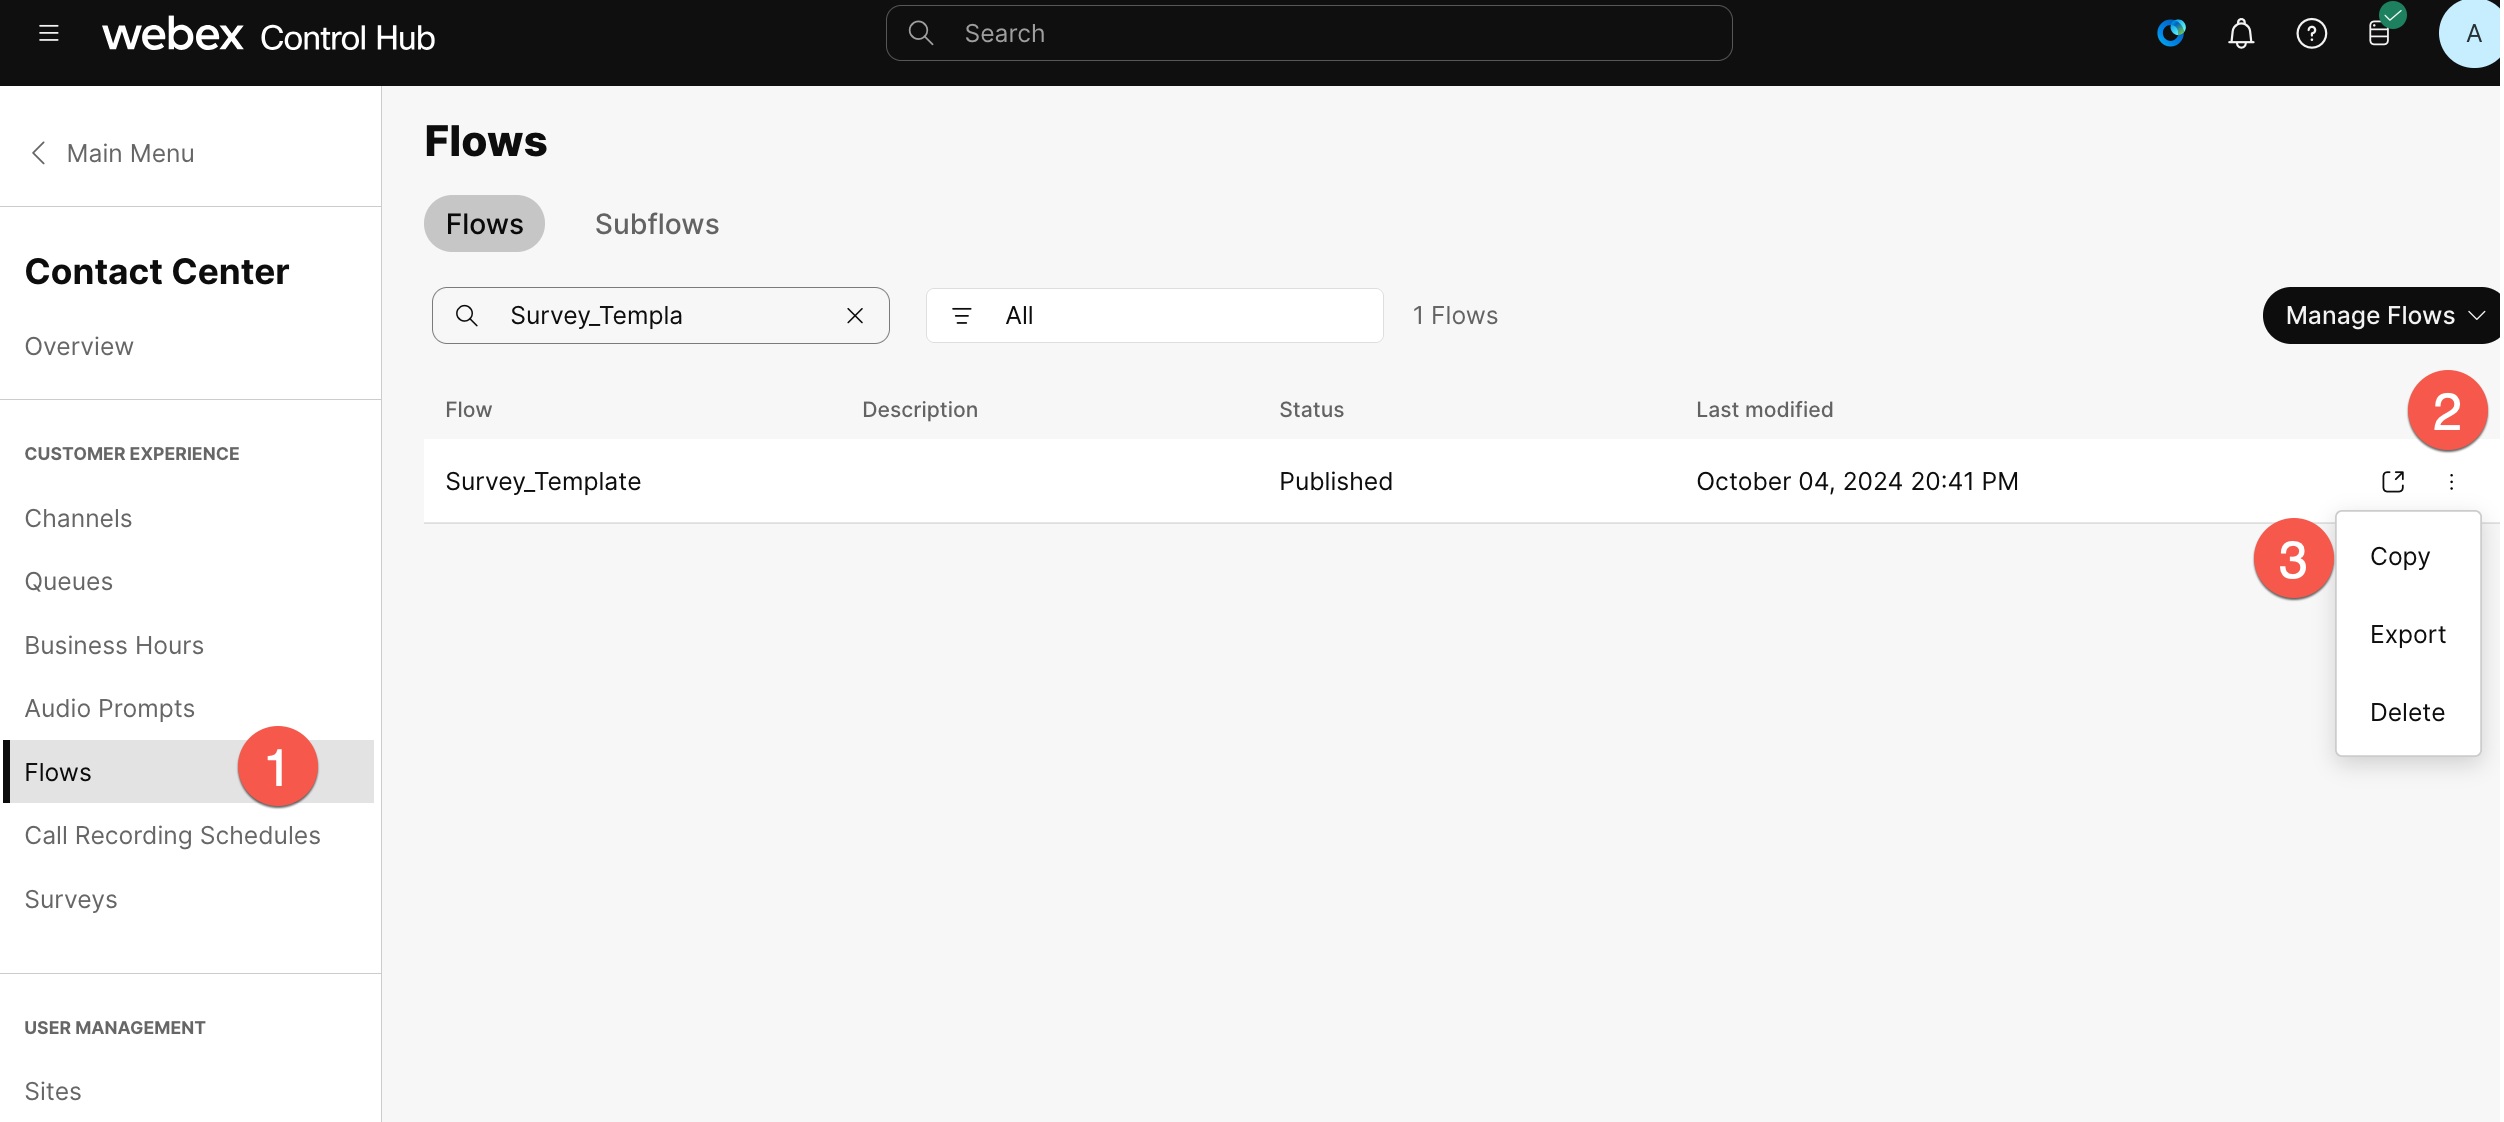Image resolution: width=2504 pixels, height=1122 pixels.
Task: Select Copy from the context menu
Action: pyautogui.click(x=2399, y=556)
